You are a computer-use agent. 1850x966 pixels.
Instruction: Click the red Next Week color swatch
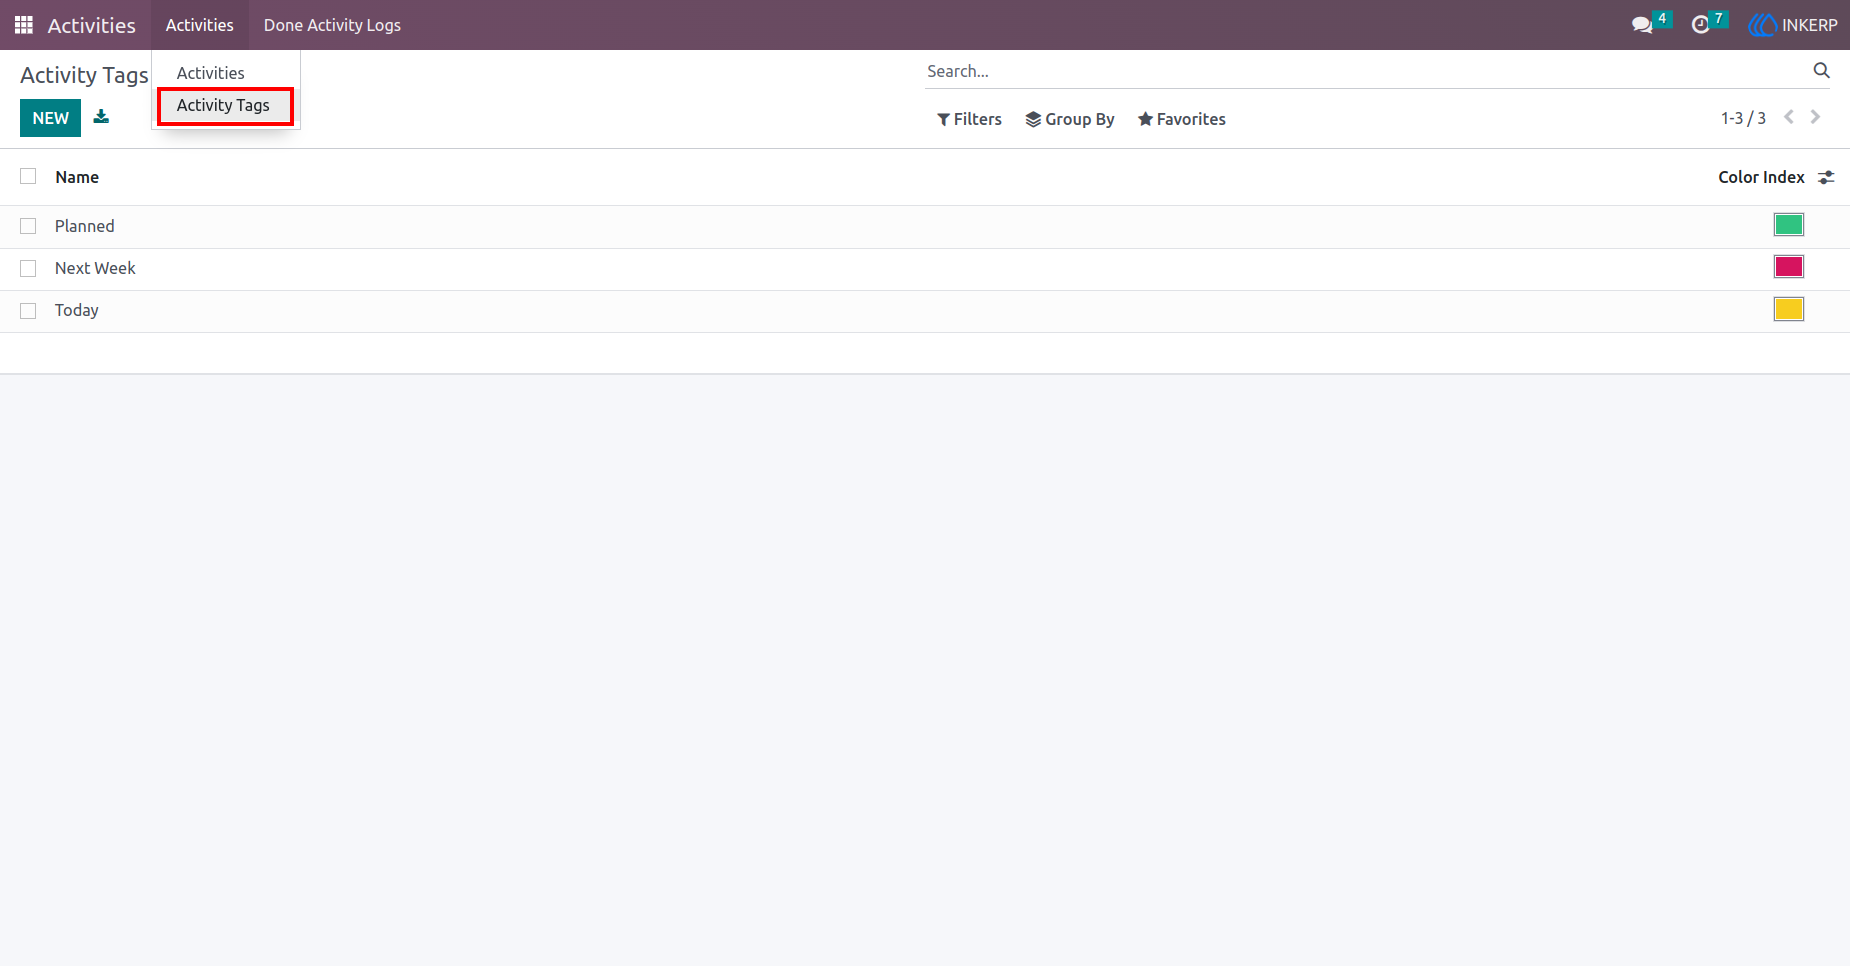(x=1788, y=267)
